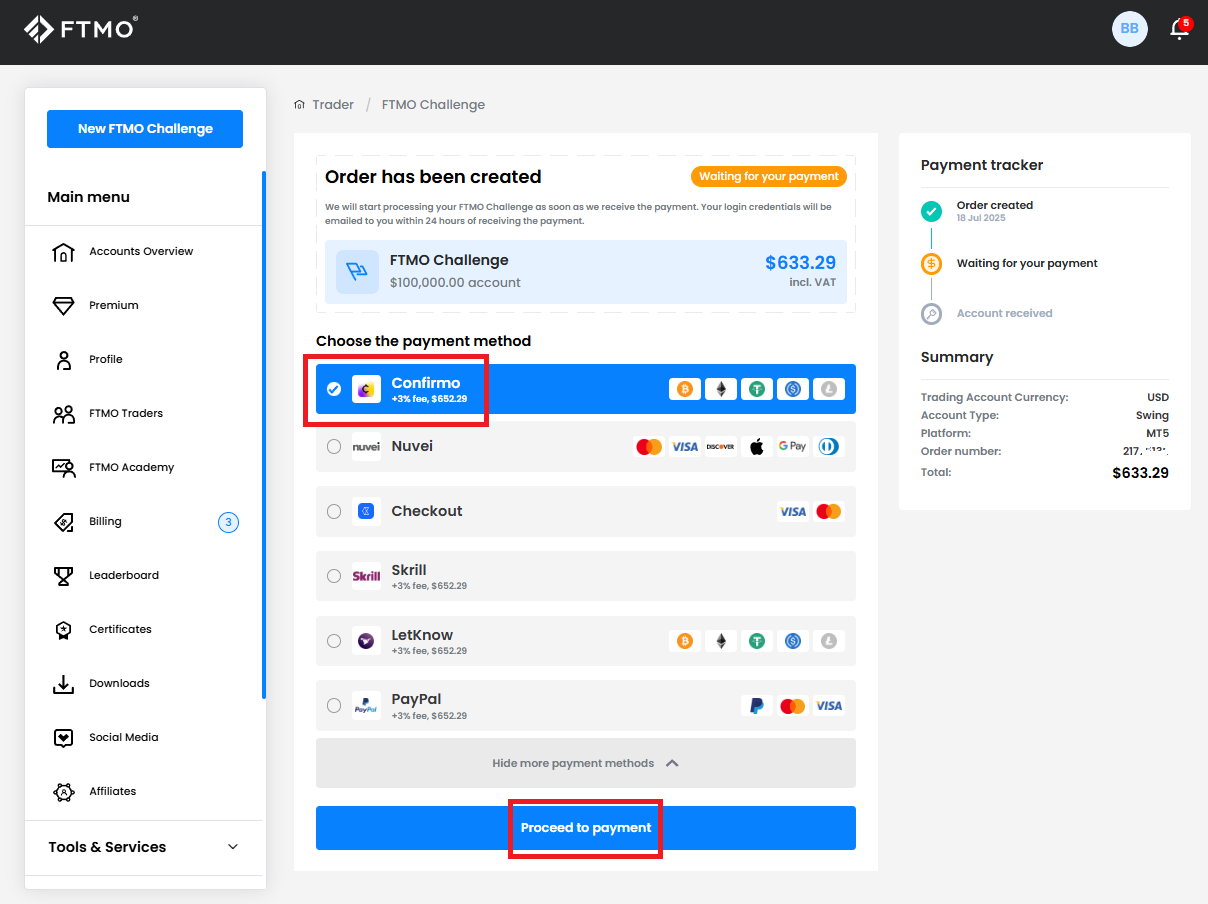The width and height of the screenshot is (1208, 904).
Task: Select the Skrill payment radio button
Action: pyautogui.click(x=334, y=576)
